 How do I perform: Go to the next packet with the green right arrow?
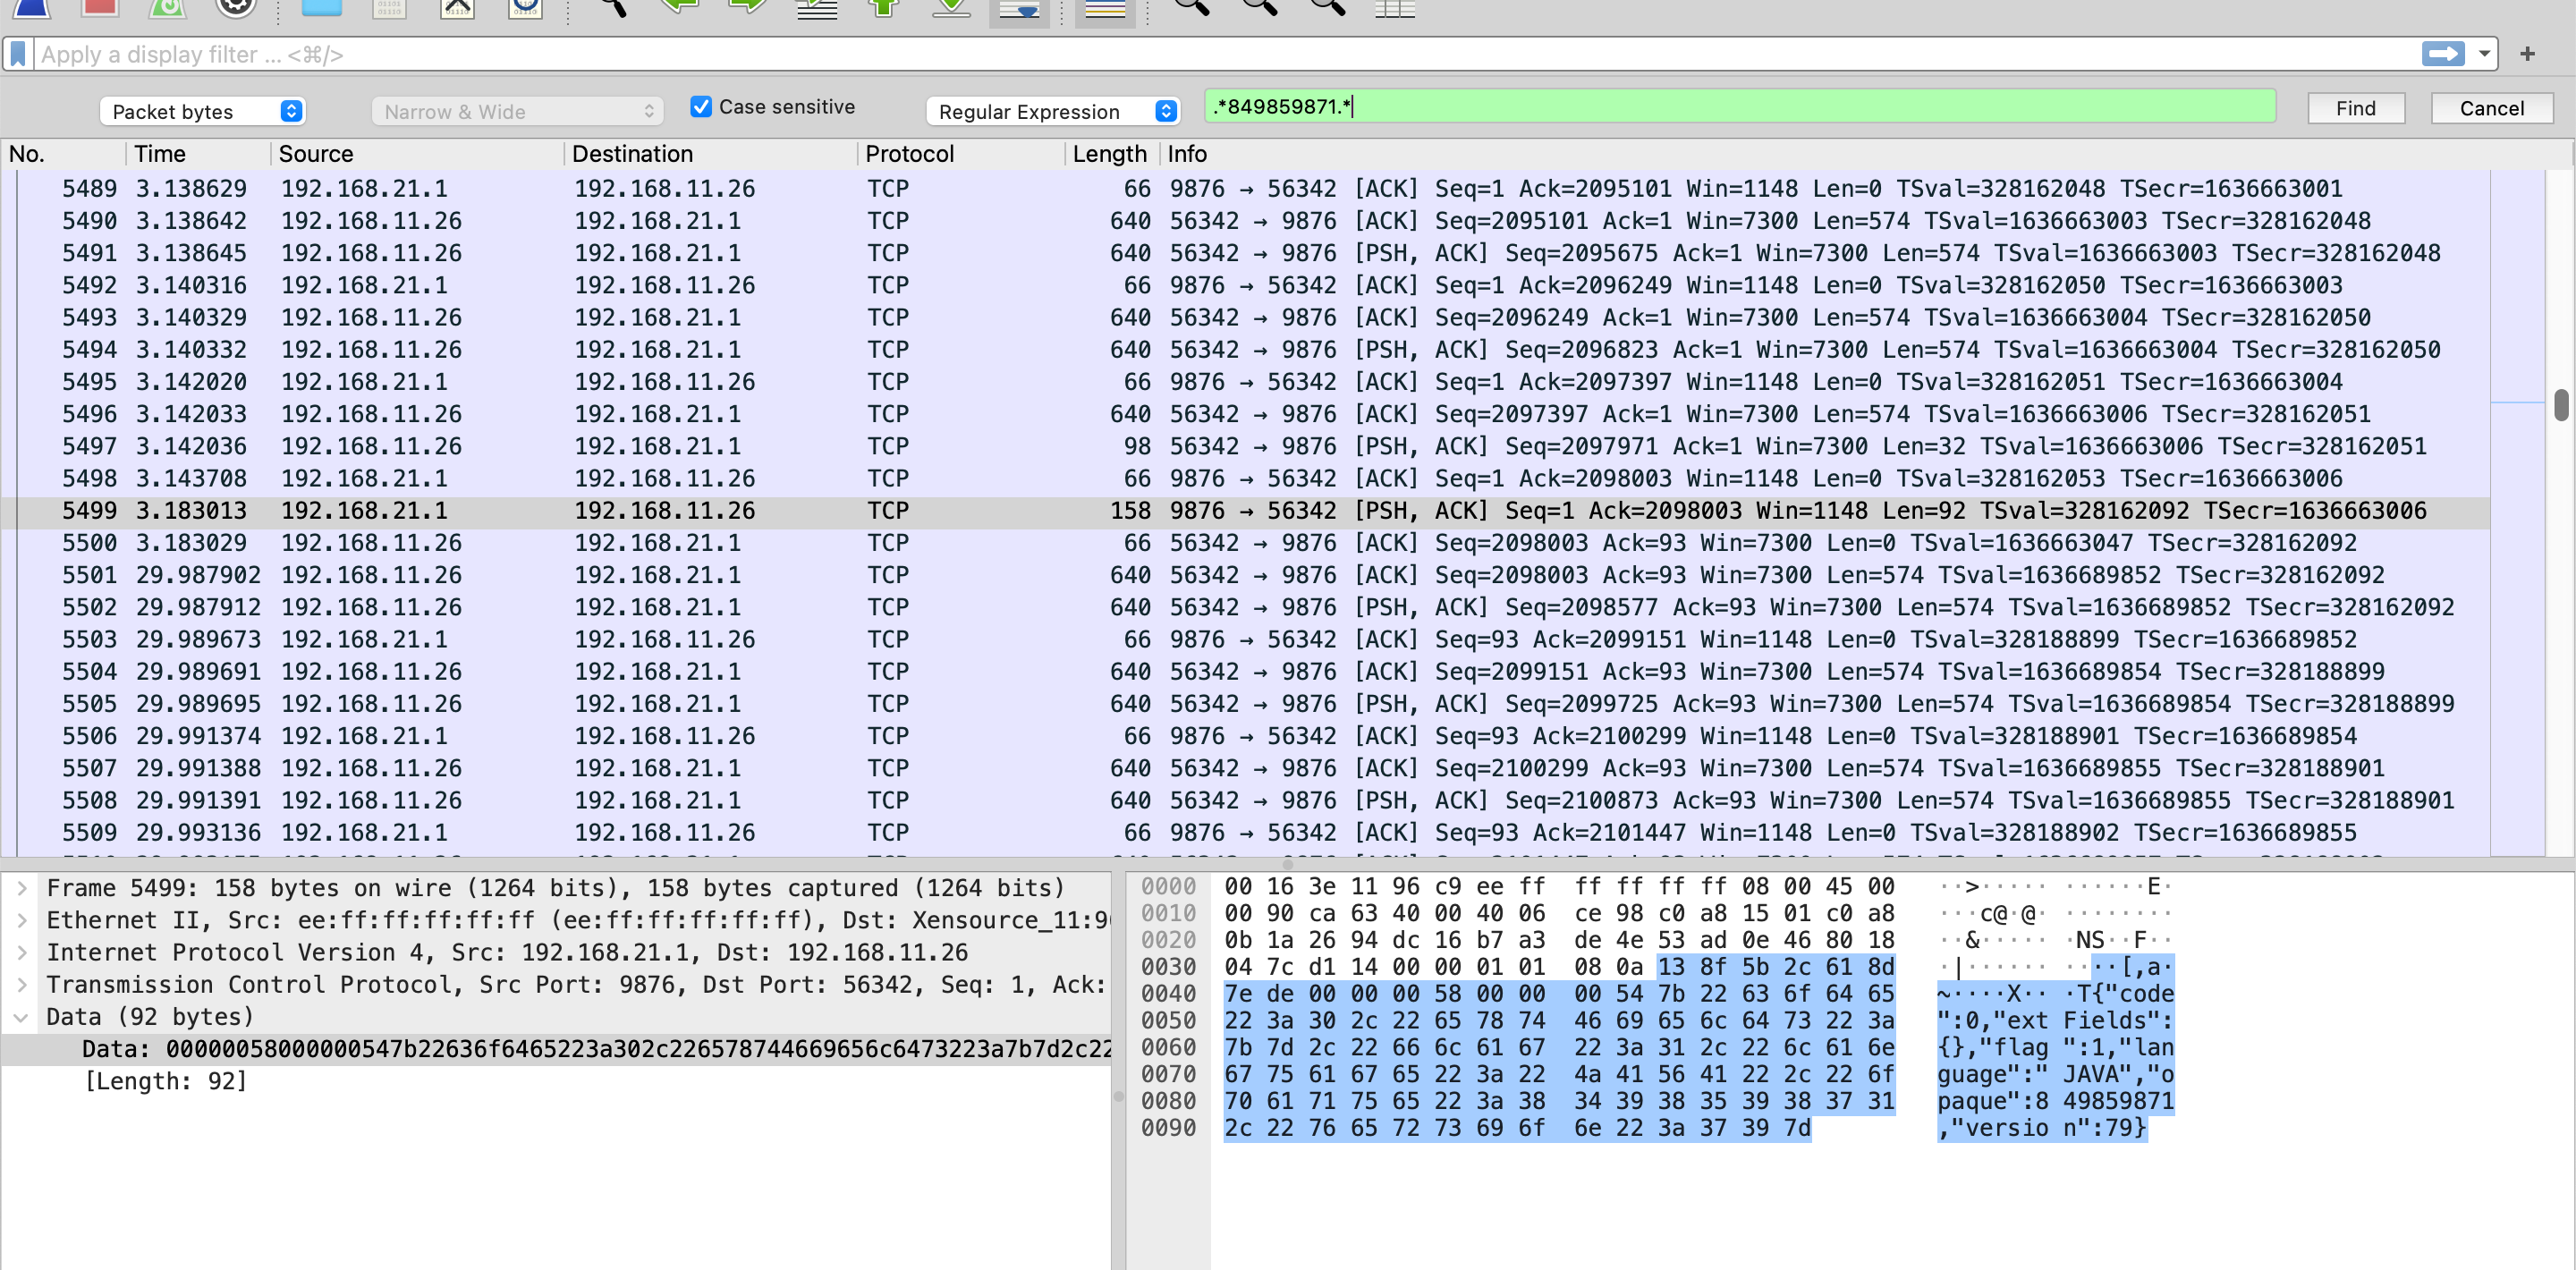[x=749, y=8]
